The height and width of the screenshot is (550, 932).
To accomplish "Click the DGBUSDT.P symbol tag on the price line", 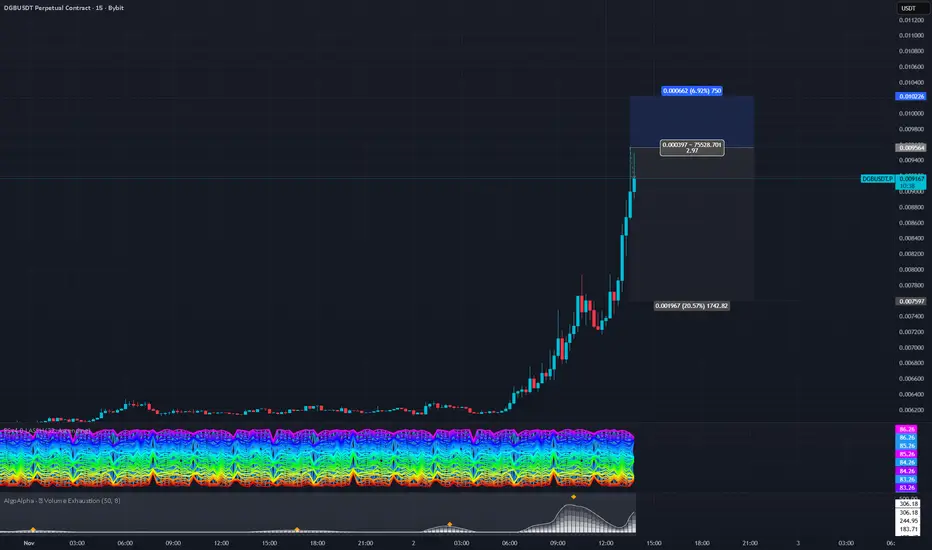I will point(877,178).
